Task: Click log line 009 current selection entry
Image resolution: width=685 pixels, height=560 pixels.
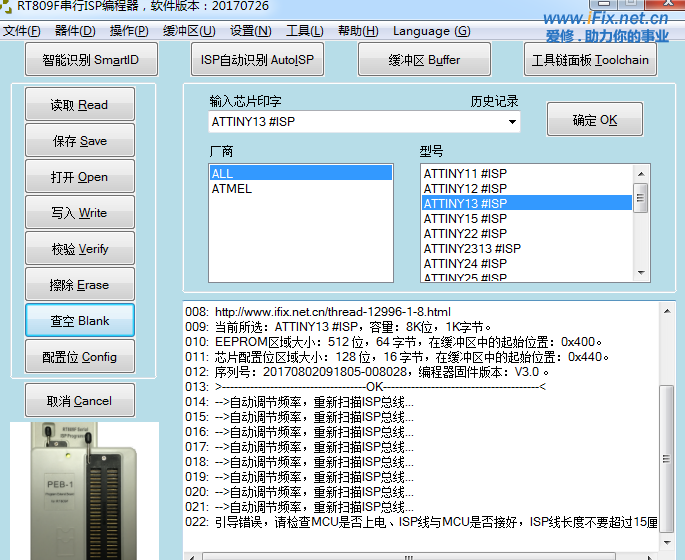Action: [x=338, y=326]
